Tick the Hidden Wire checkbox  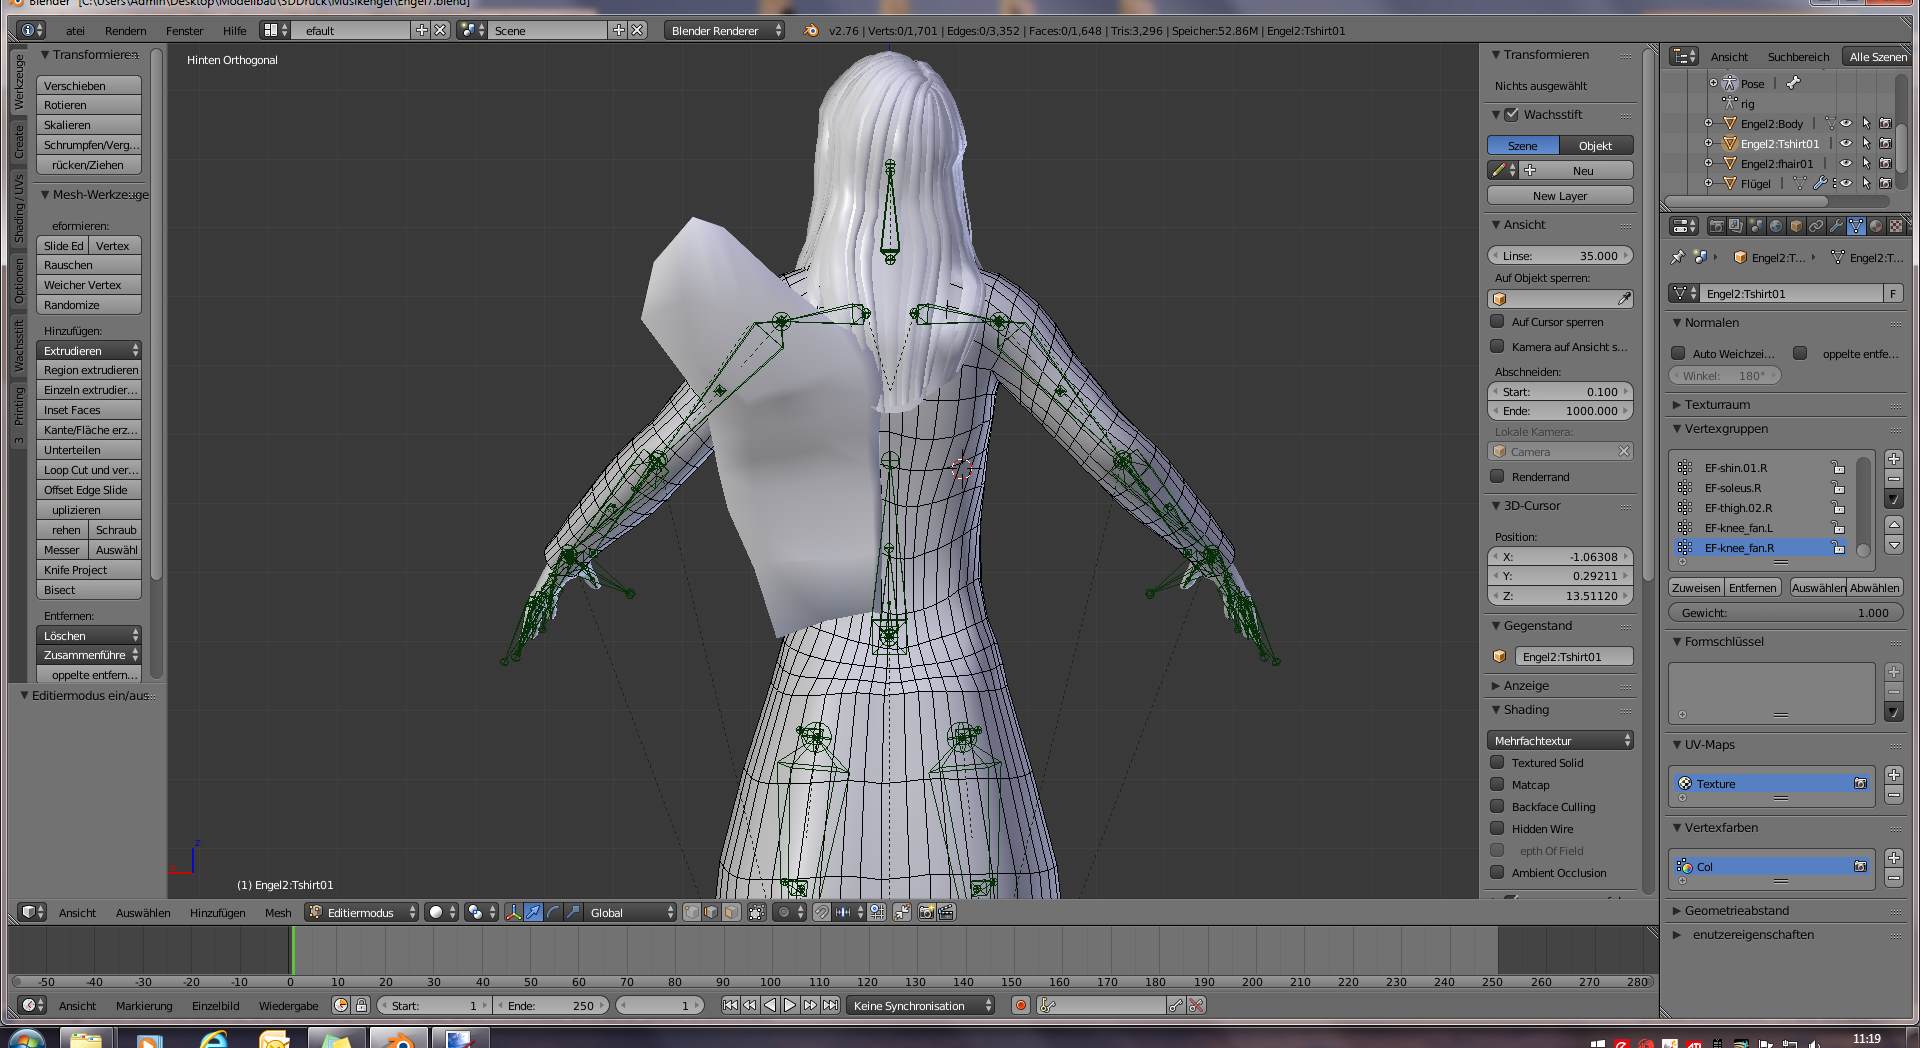click(1497, 829)
